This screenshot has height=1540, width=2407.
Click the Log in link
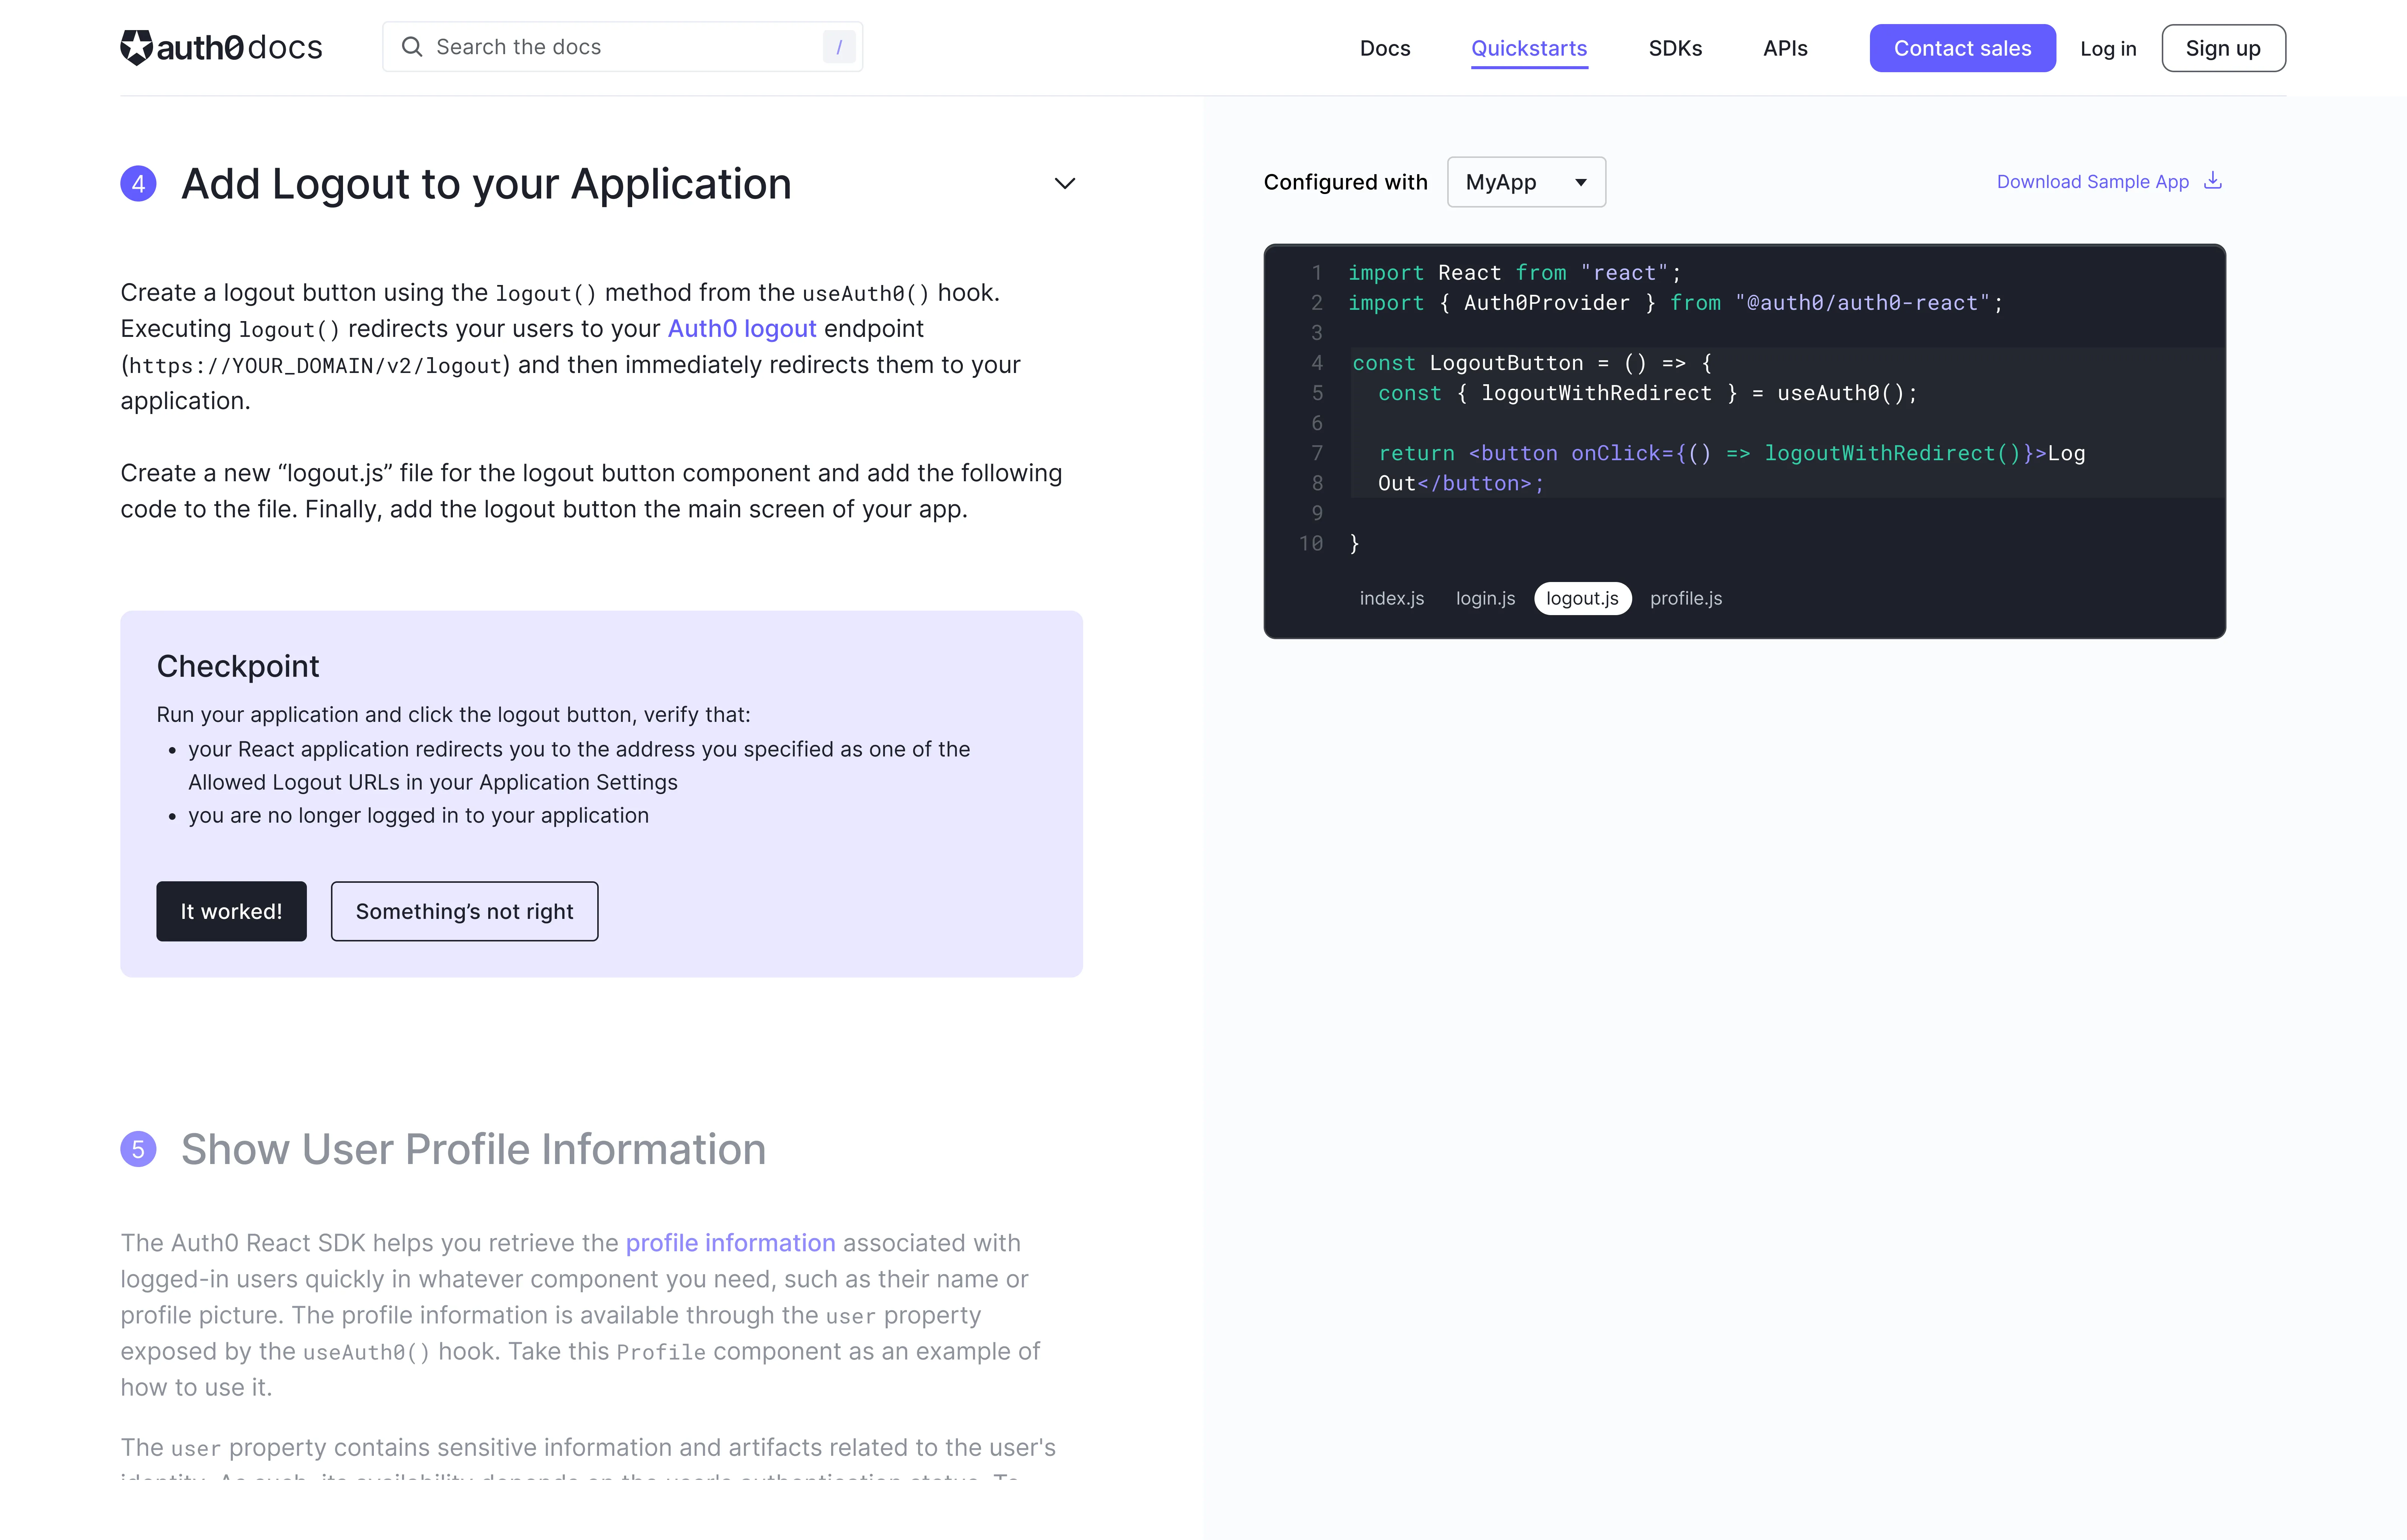pos(2108,48)
